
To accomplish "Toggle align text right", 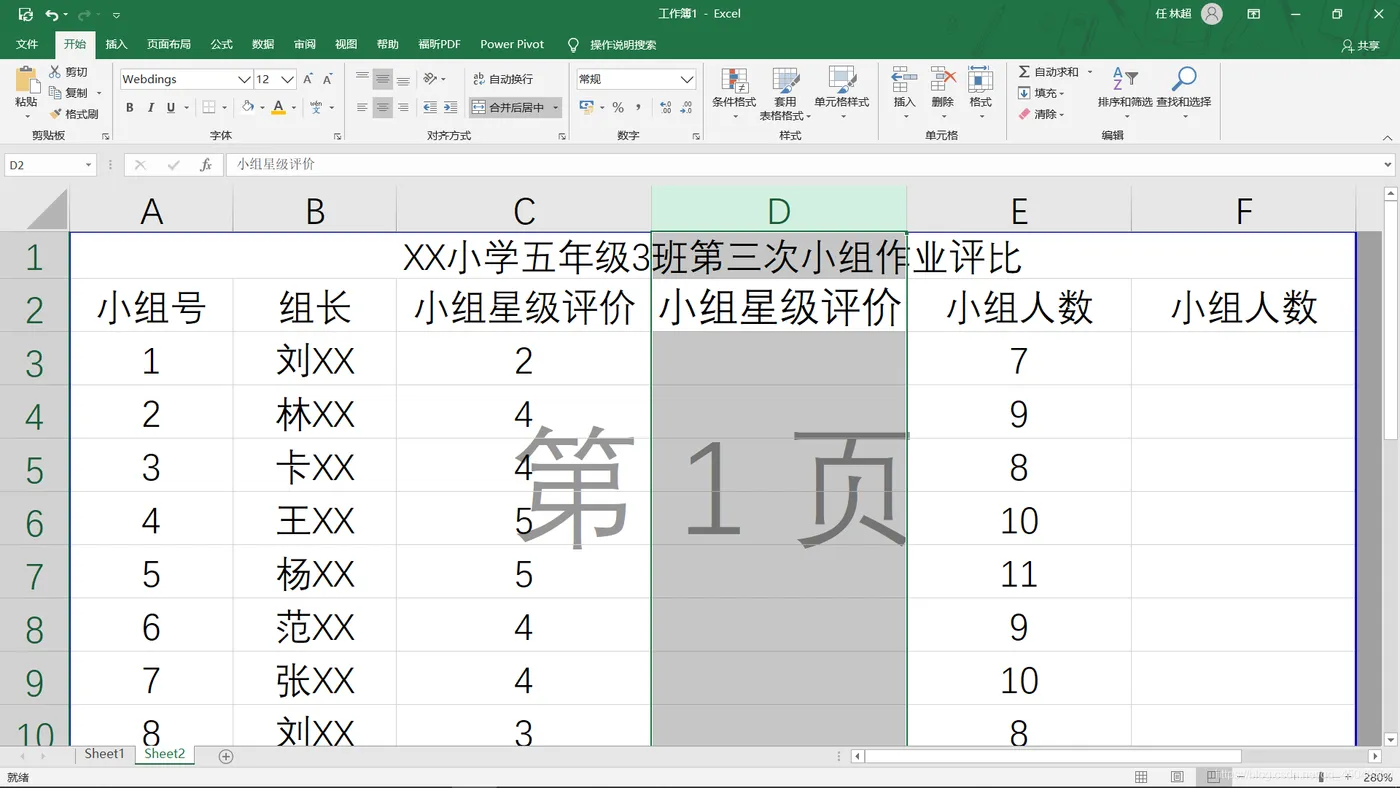I will pos(403,107).
